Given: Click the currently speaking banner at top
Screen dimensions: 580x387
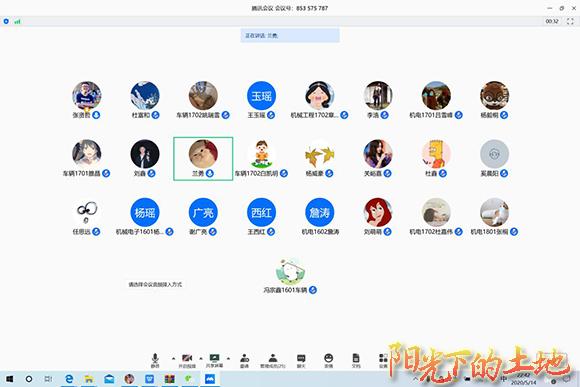Looking at the screenshot, I should click(x=290, y=36).
